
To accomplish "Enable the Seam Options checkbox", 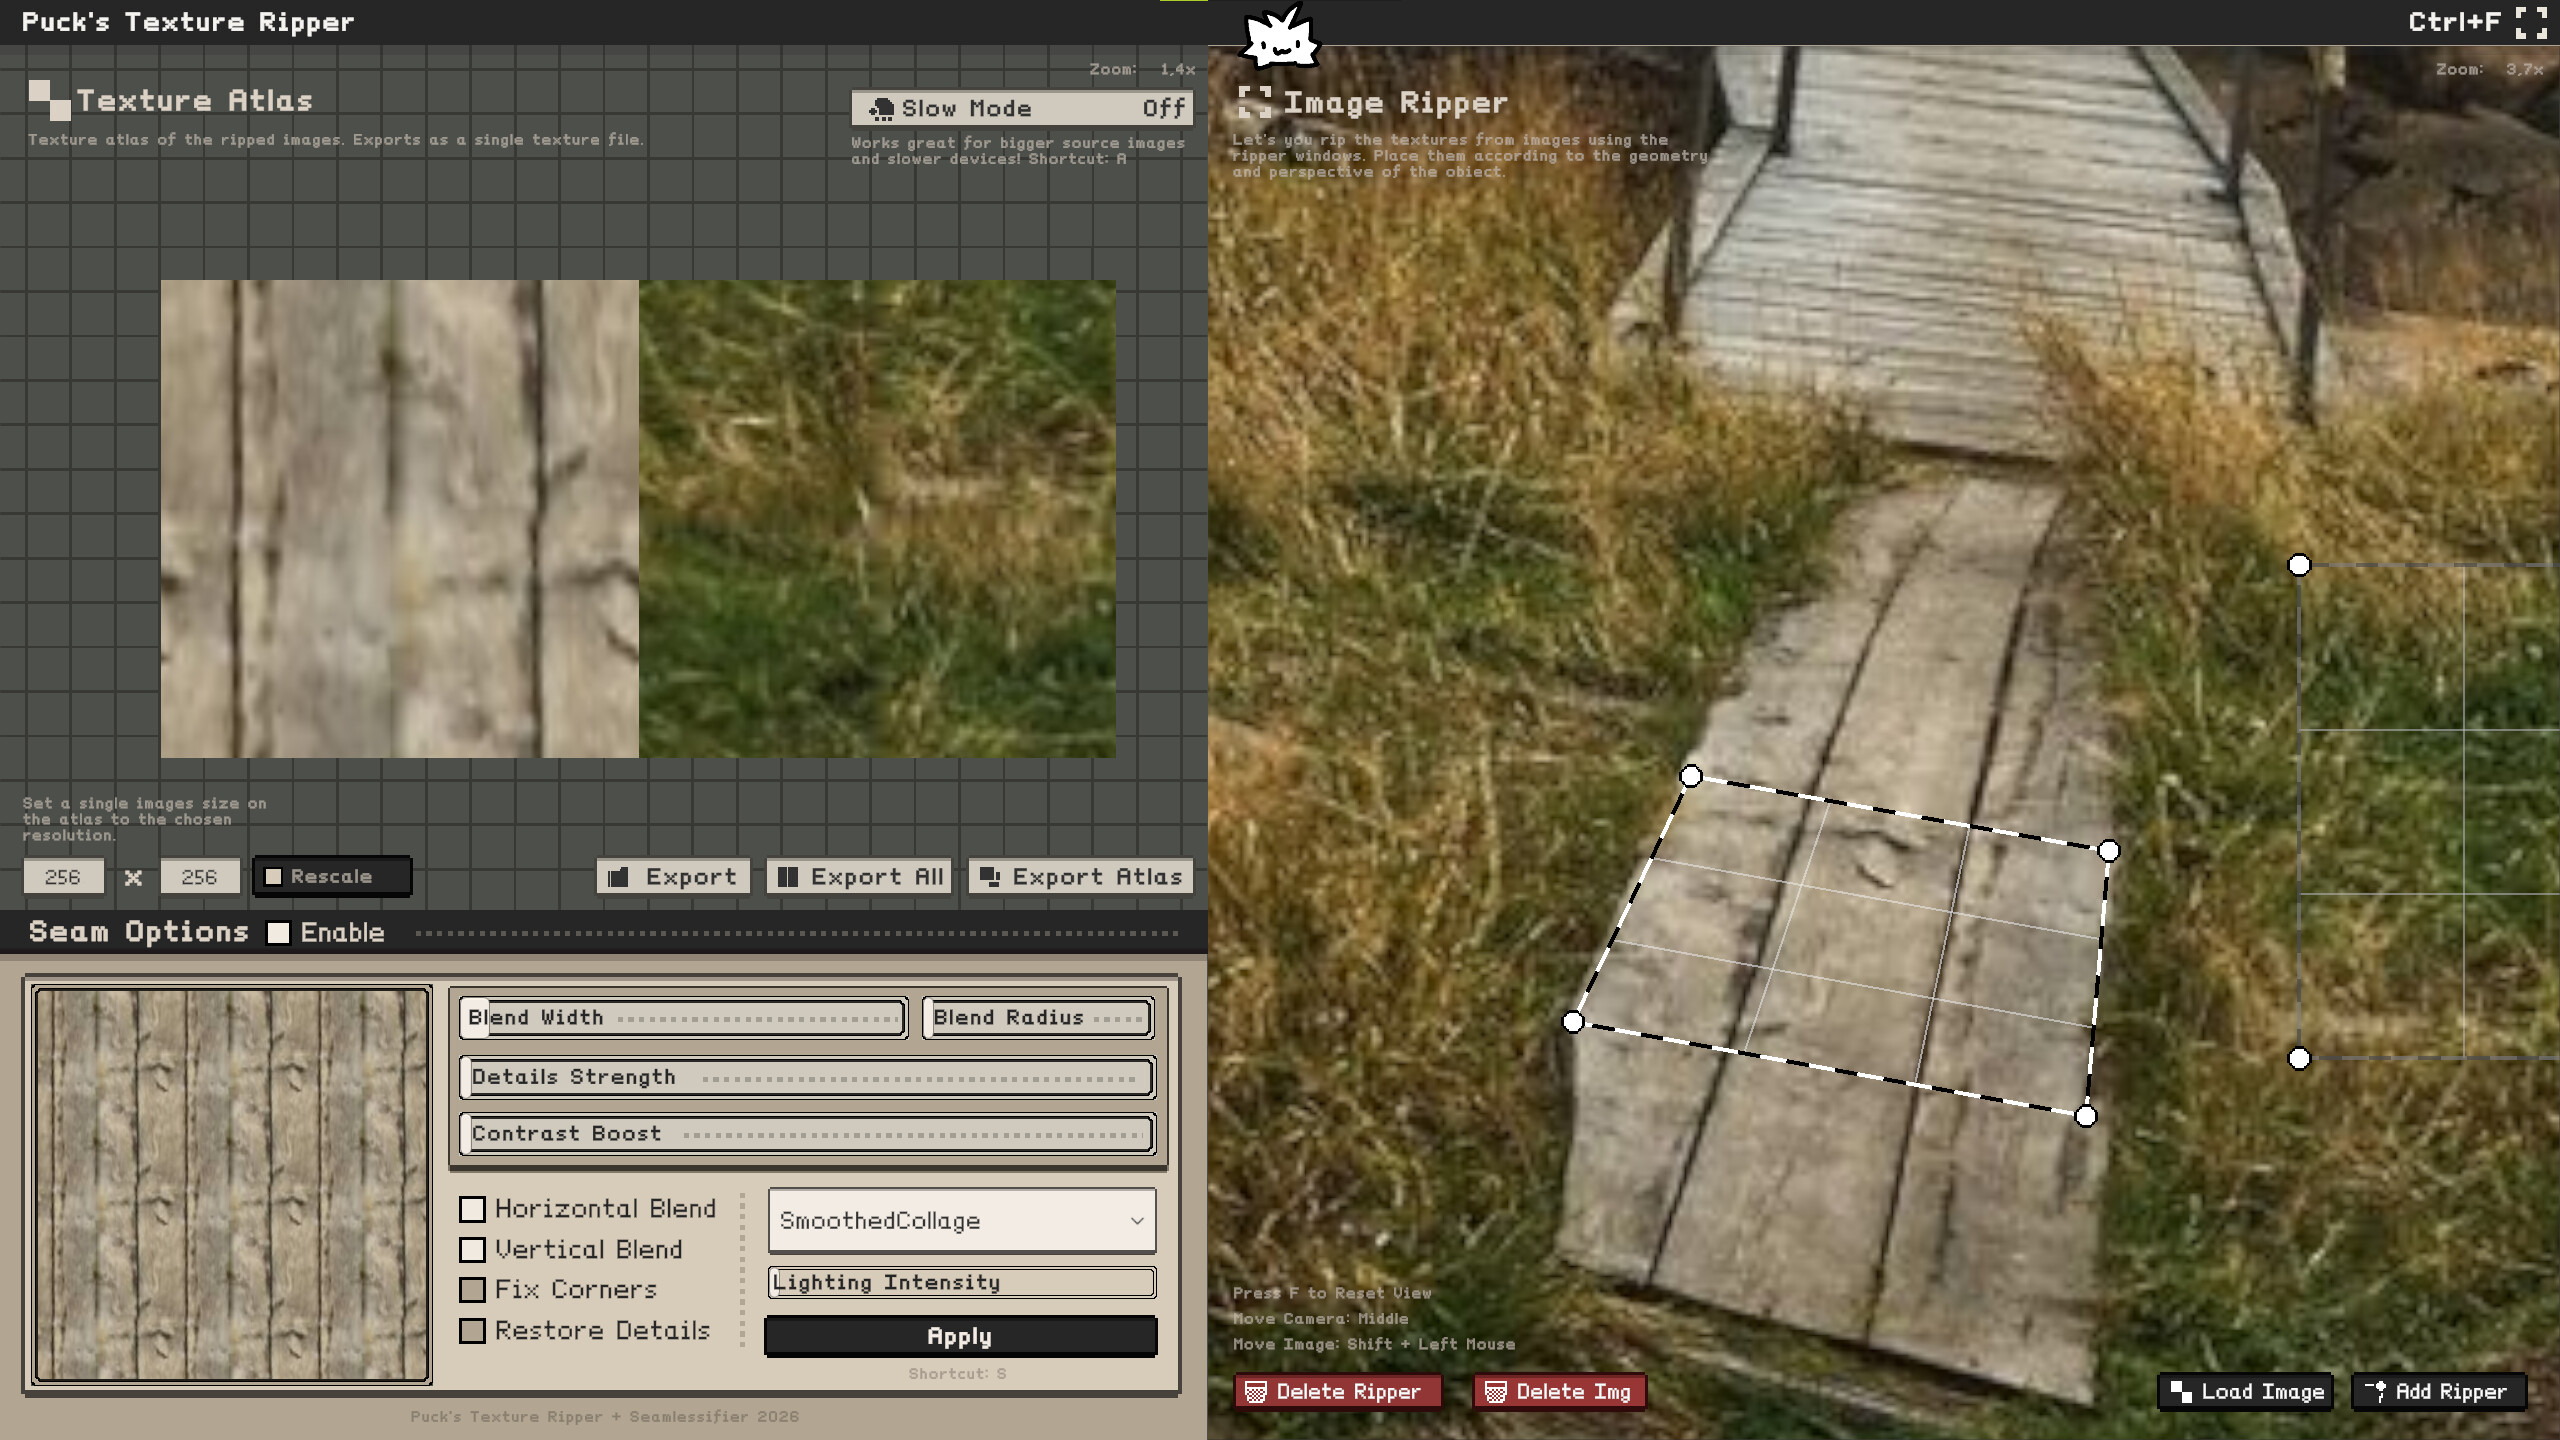I will pos(278,933).
